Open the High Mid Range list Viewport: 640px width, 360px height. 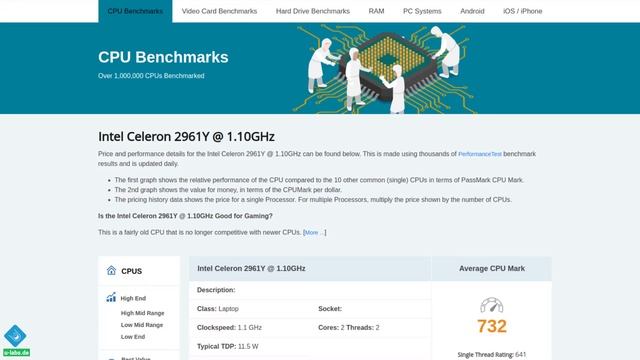coord(142,313)
